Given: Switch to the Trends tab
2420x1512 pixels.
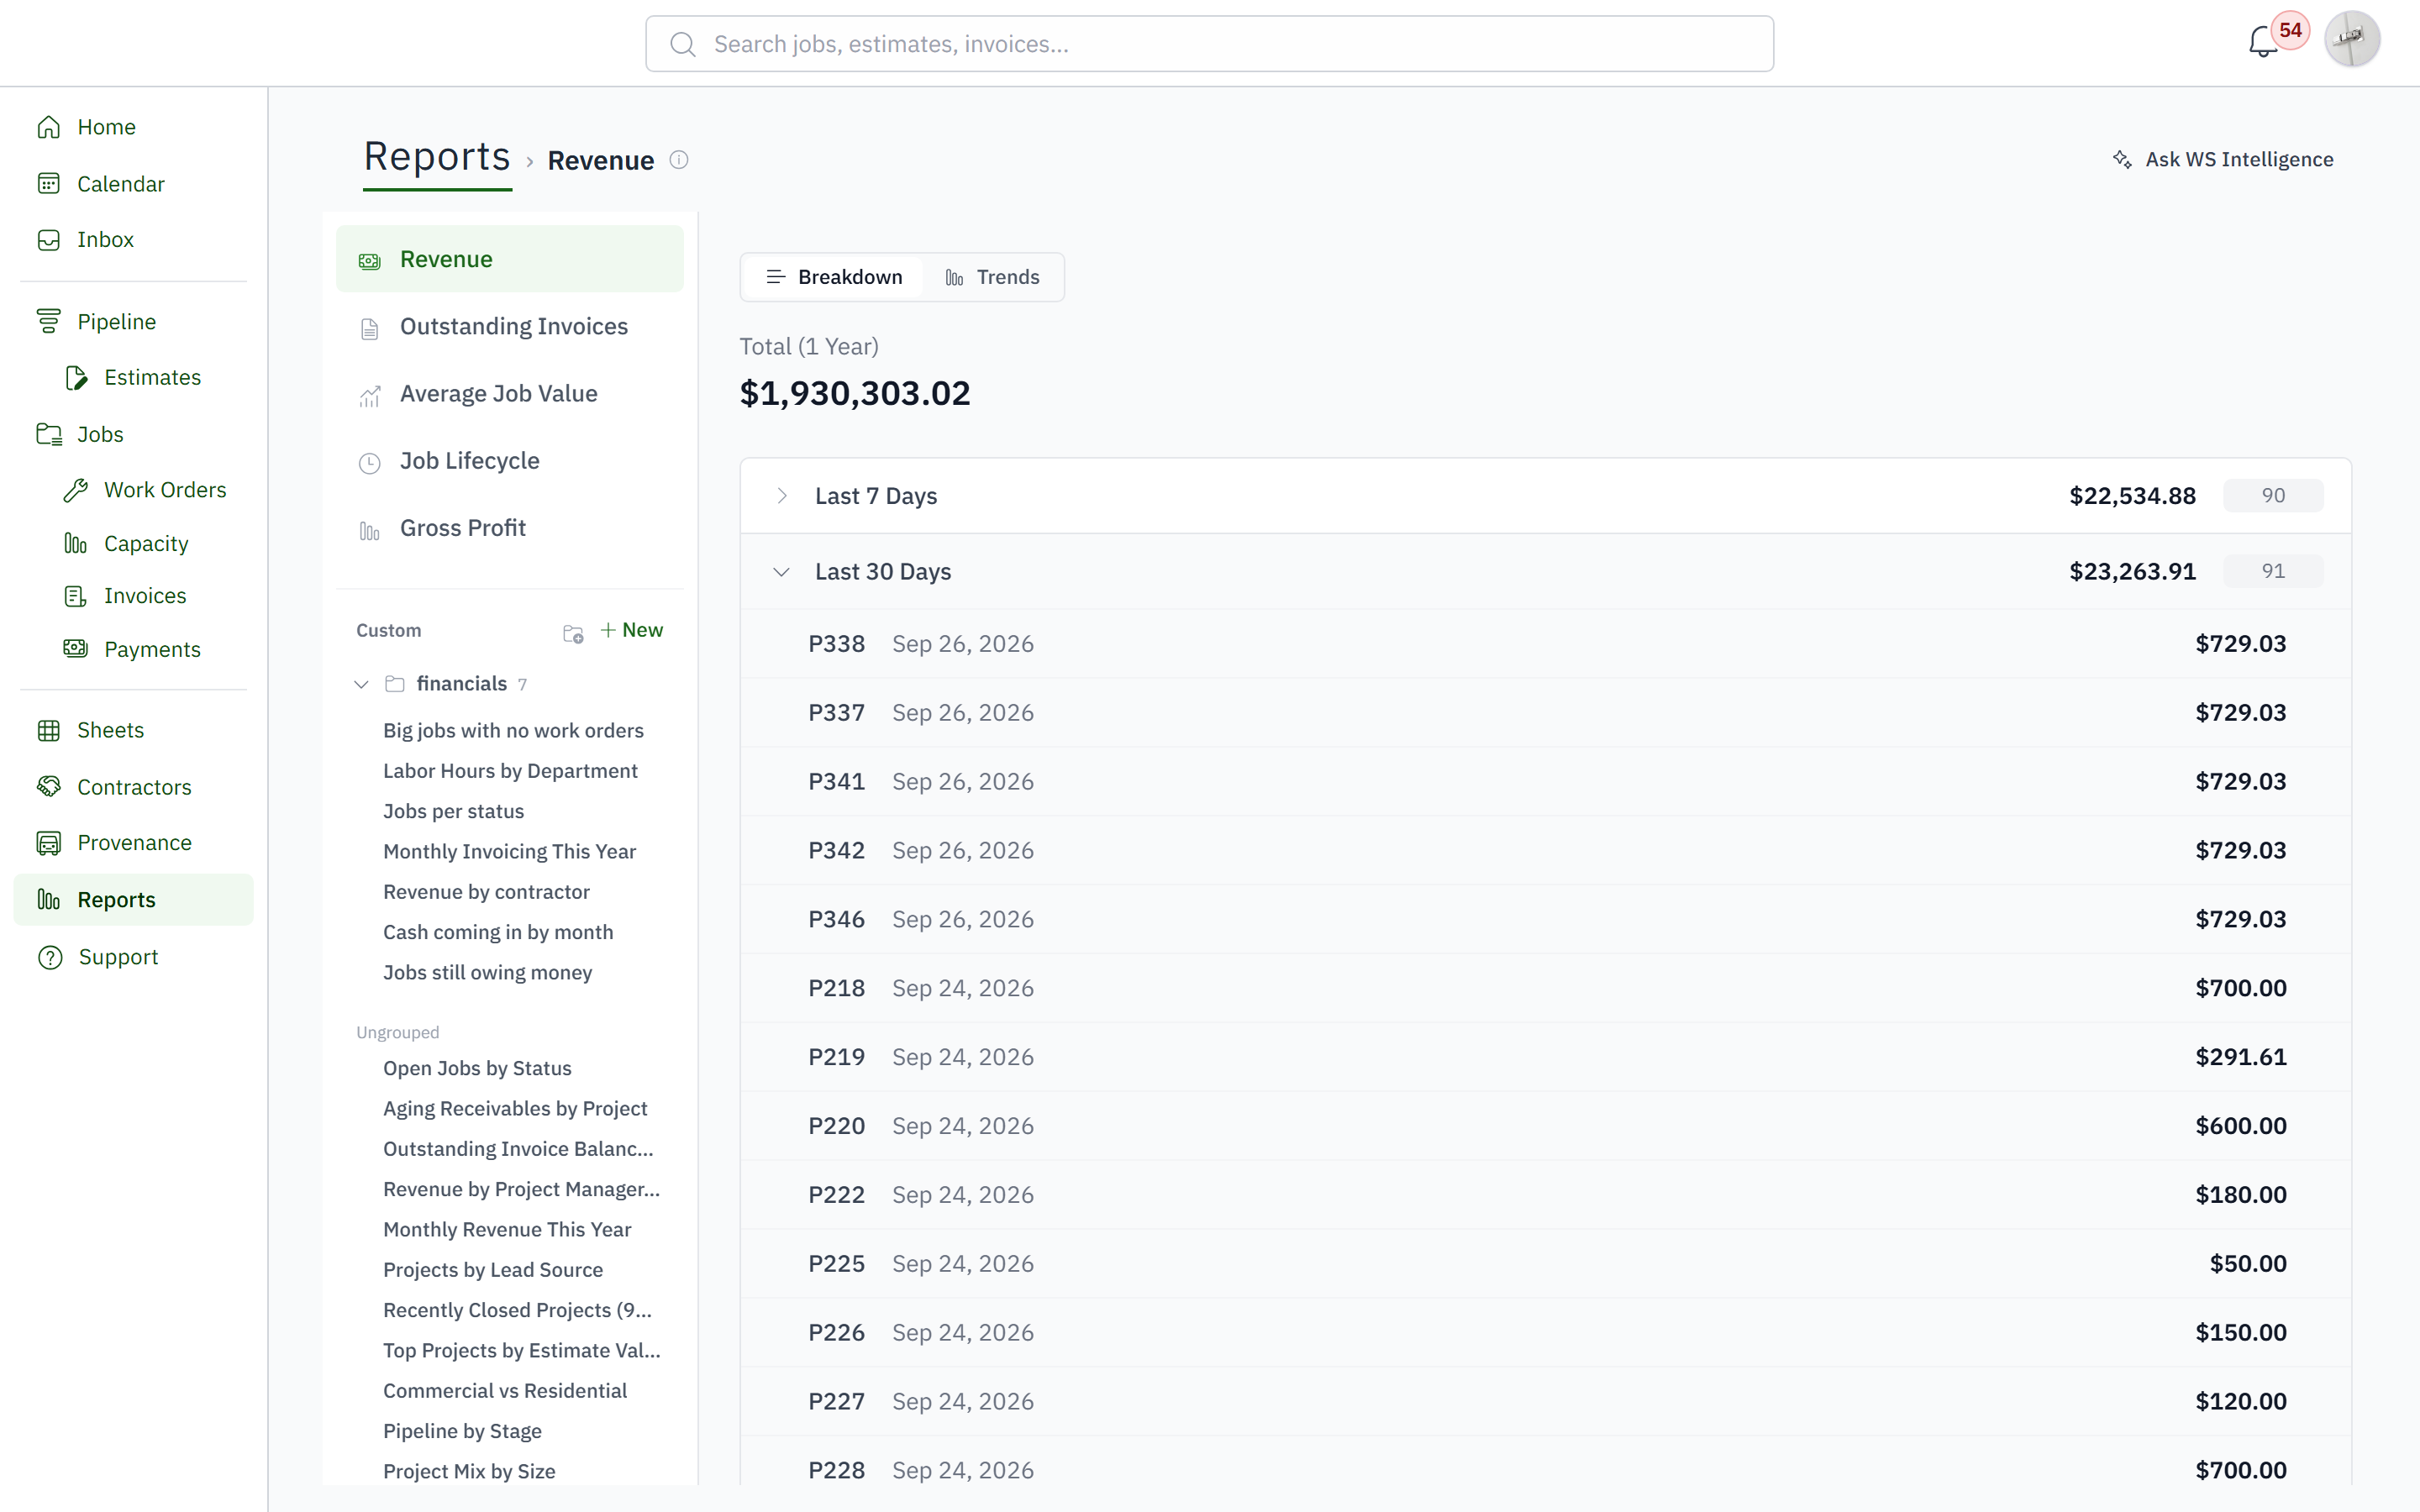Looking at the screenshot, I should pyautogui.click(x=993, y=277).
